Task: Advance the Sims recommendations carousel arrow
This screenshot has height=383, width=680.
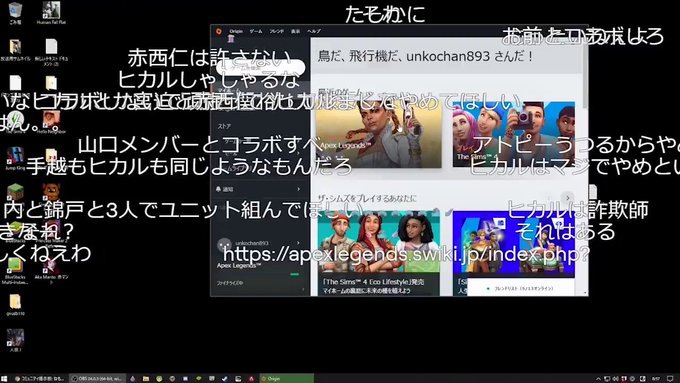Action: 568,198
